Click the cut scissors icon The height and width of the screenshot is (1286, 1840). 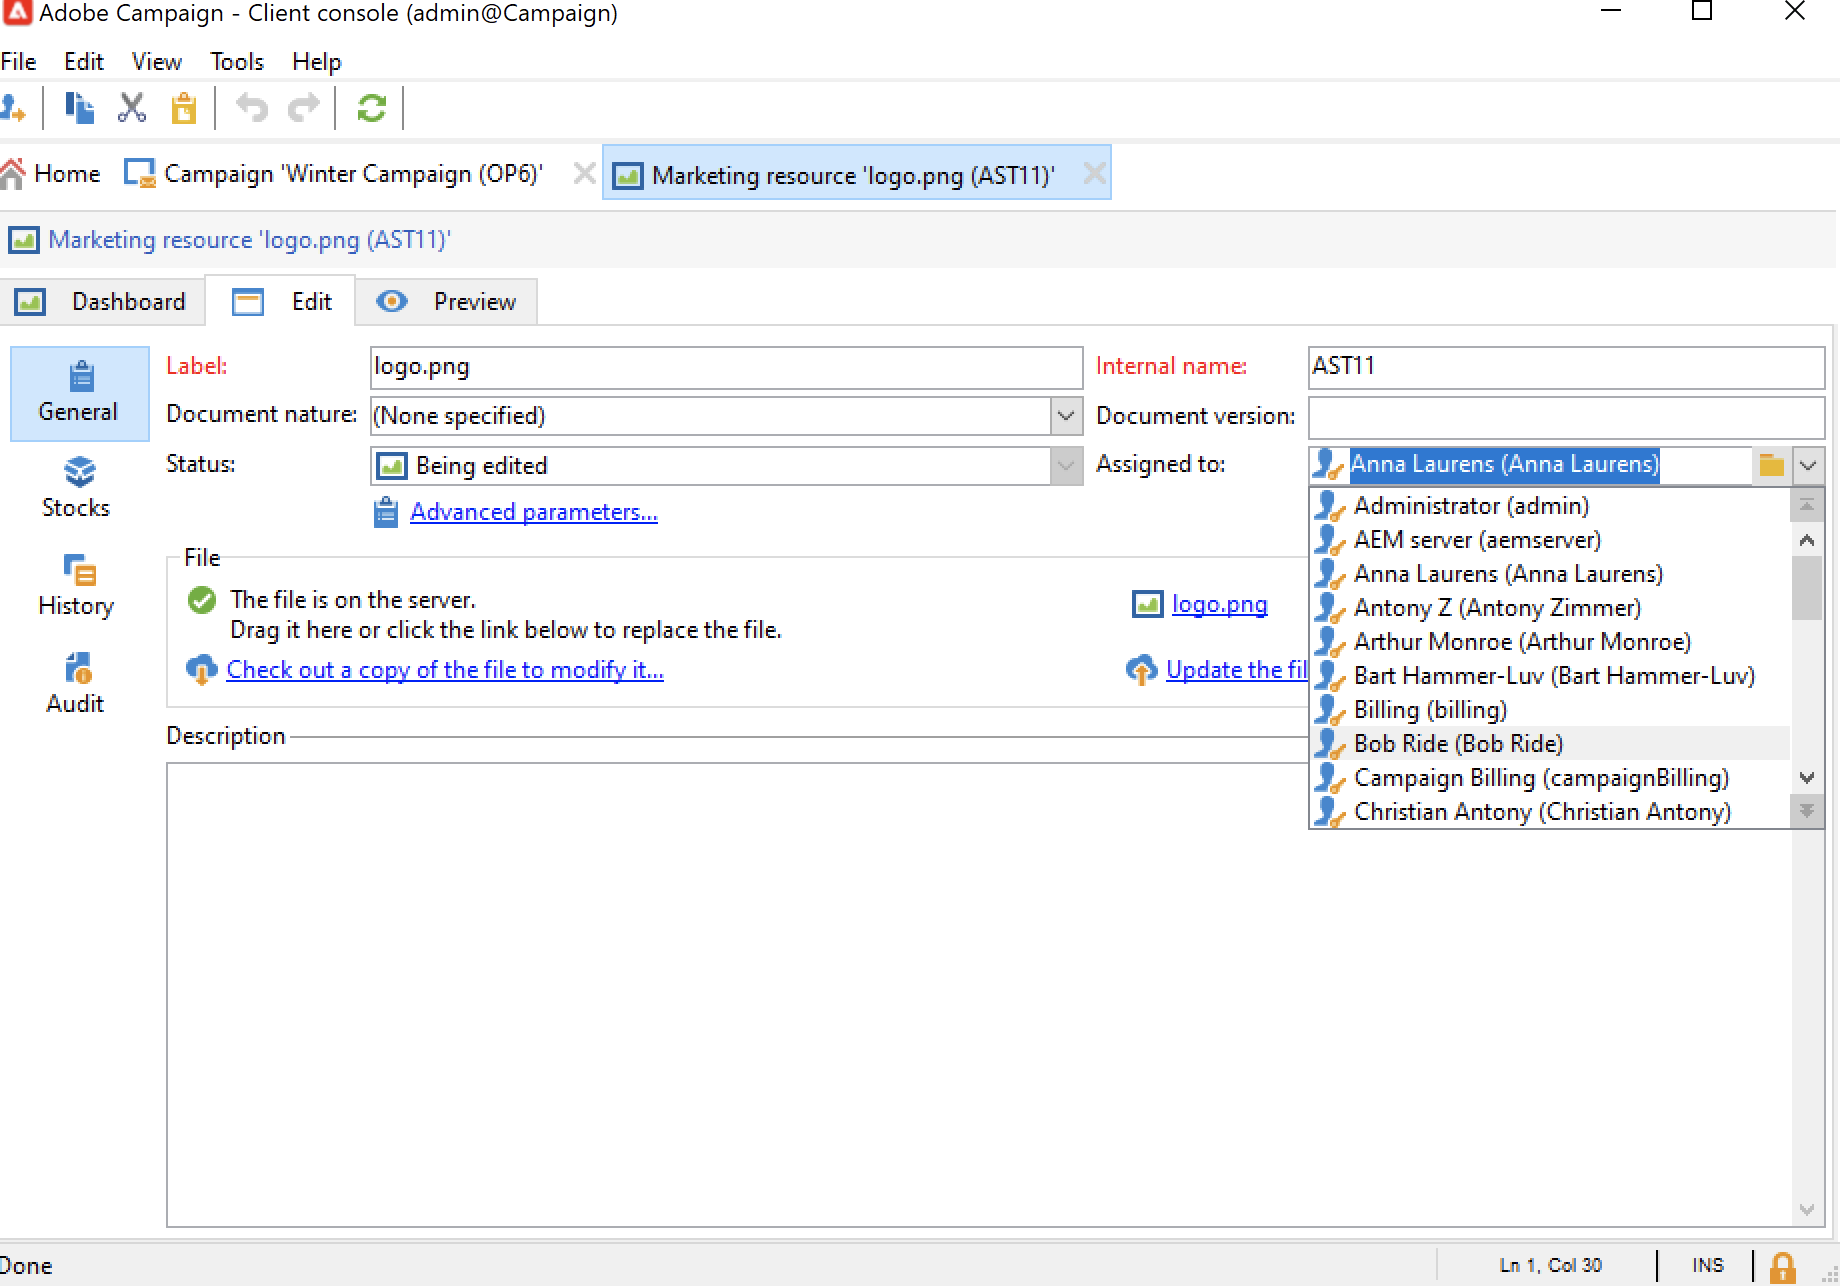[x=132, y=108]
